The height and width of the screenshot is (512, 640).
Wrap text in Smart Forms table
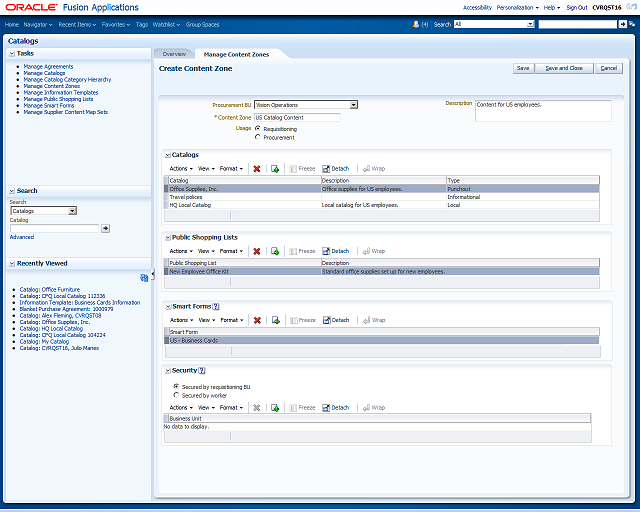(374, 320)
